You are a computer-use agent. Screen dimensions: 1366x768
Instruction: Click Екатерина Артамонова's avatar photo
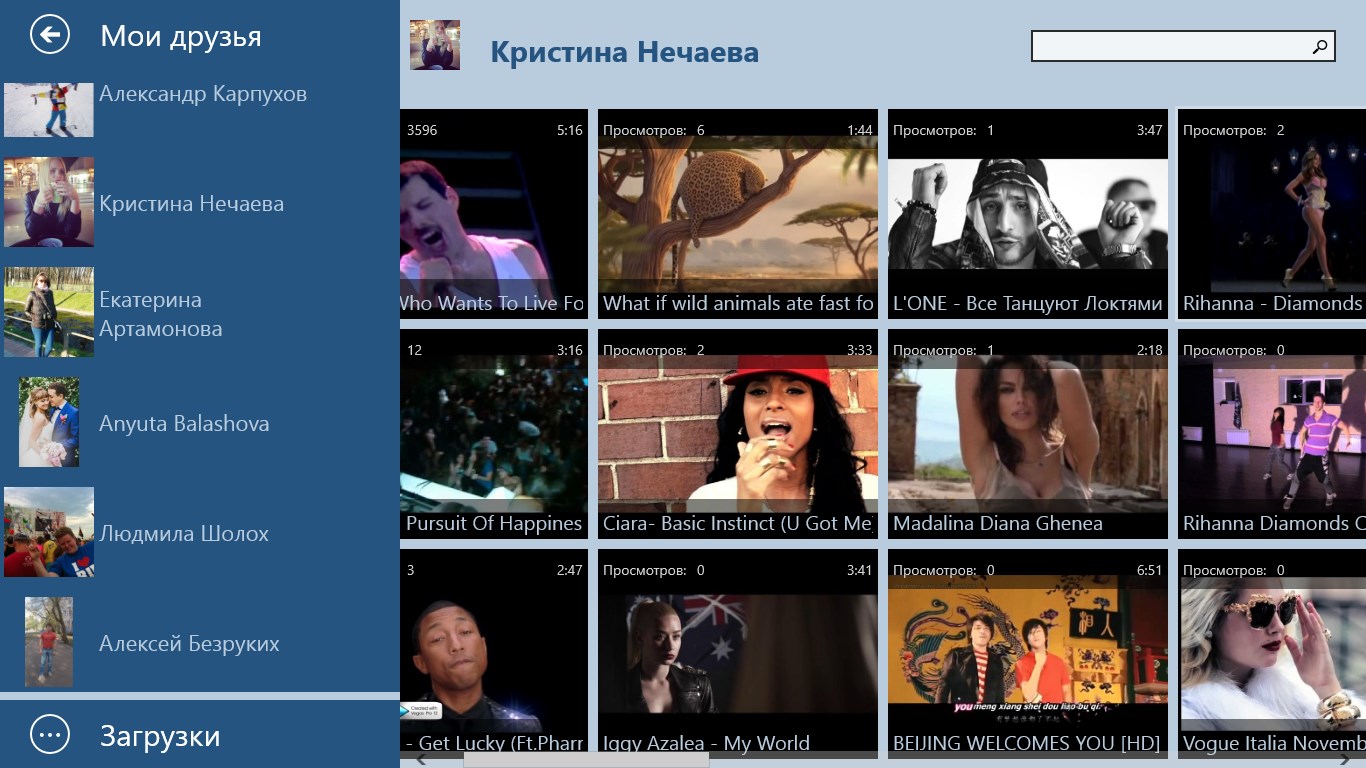point(49,312)
